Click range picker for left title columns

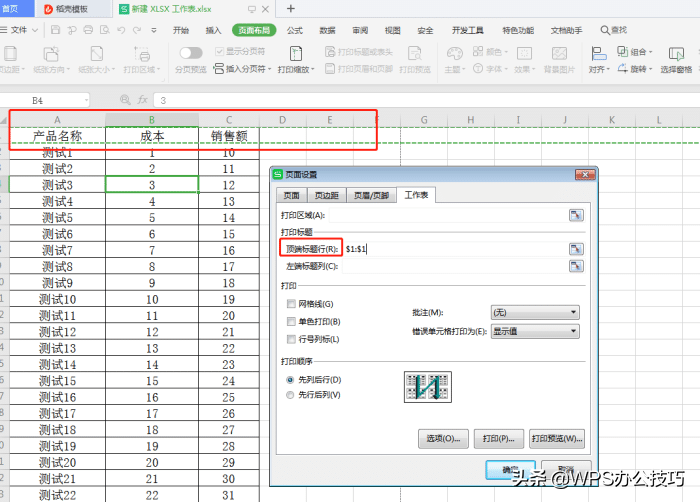tap(576, 266)
